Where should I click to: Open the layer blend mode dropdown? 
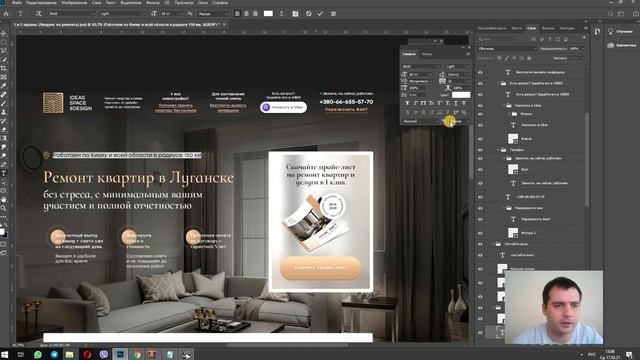507,49
